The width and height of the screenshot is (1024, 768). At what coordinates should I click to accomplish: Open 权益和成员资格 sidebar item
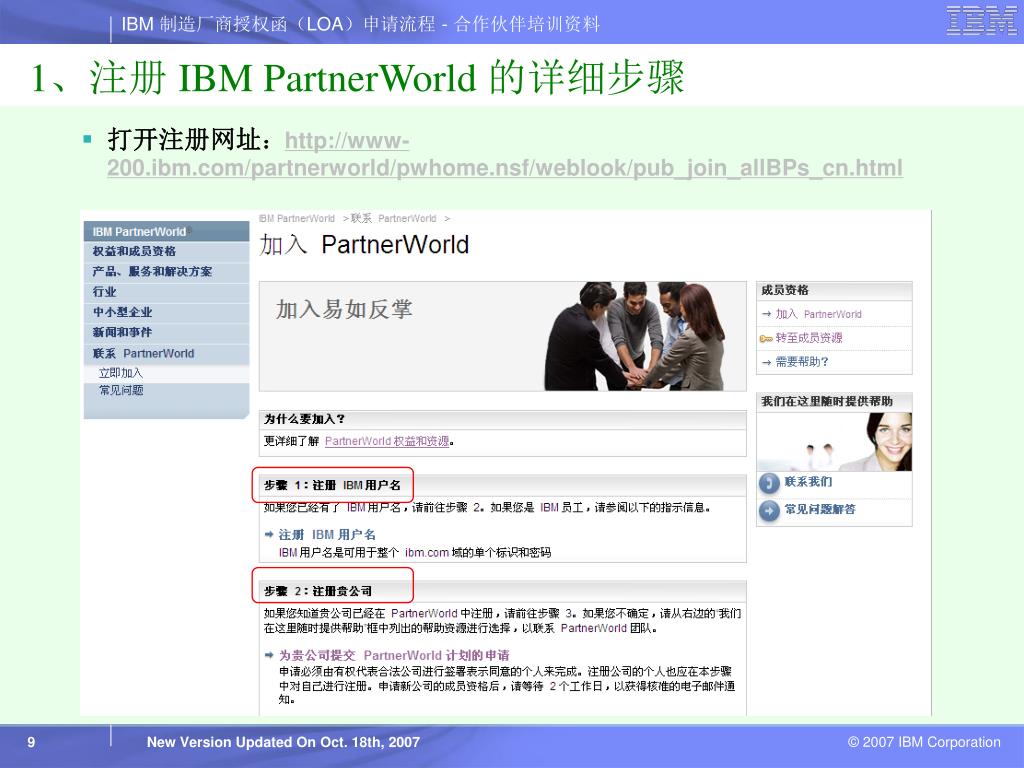coord(167,251)
